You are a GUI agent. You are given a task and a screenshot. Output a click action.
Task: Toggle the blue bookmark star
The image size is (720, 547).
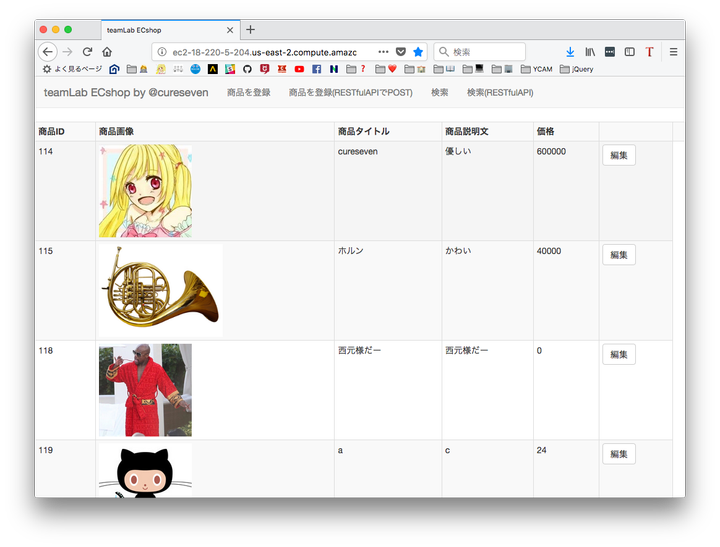[x=418, y=52]
